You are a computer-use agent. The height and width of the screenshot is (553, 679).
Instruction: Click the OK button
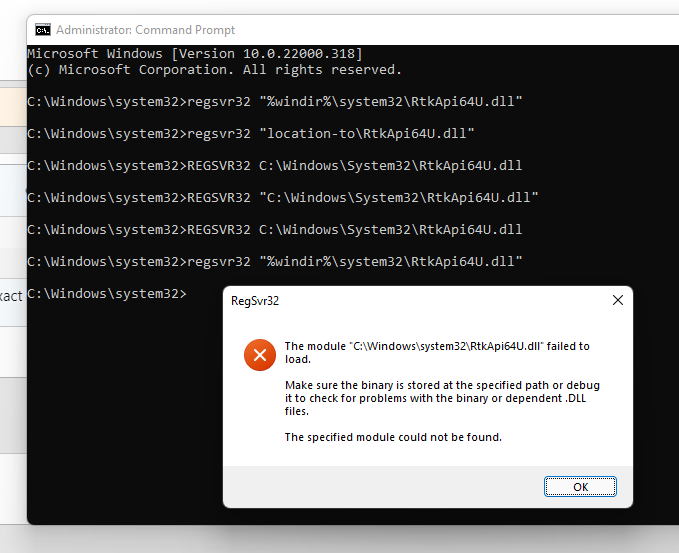(580, 487)
